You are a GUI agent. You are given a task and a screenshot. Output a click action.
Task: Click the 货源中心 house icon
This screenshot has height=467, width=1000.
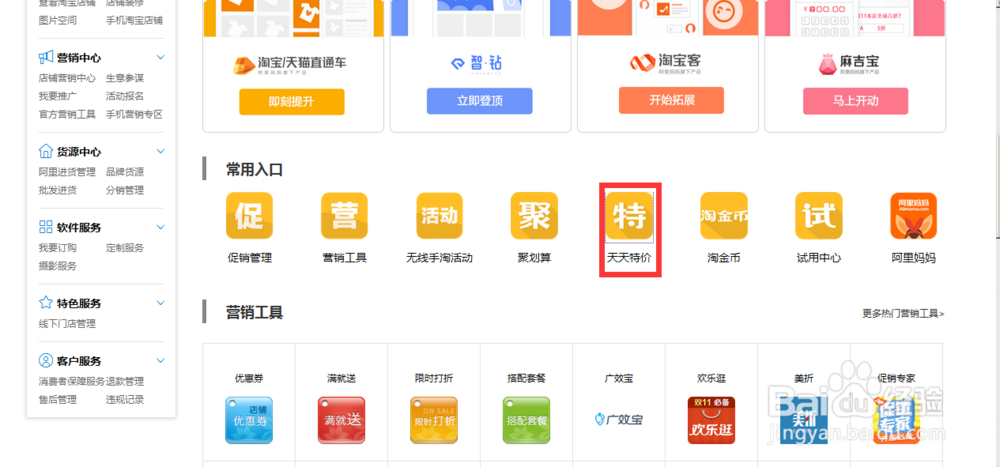tap(45, 152)
